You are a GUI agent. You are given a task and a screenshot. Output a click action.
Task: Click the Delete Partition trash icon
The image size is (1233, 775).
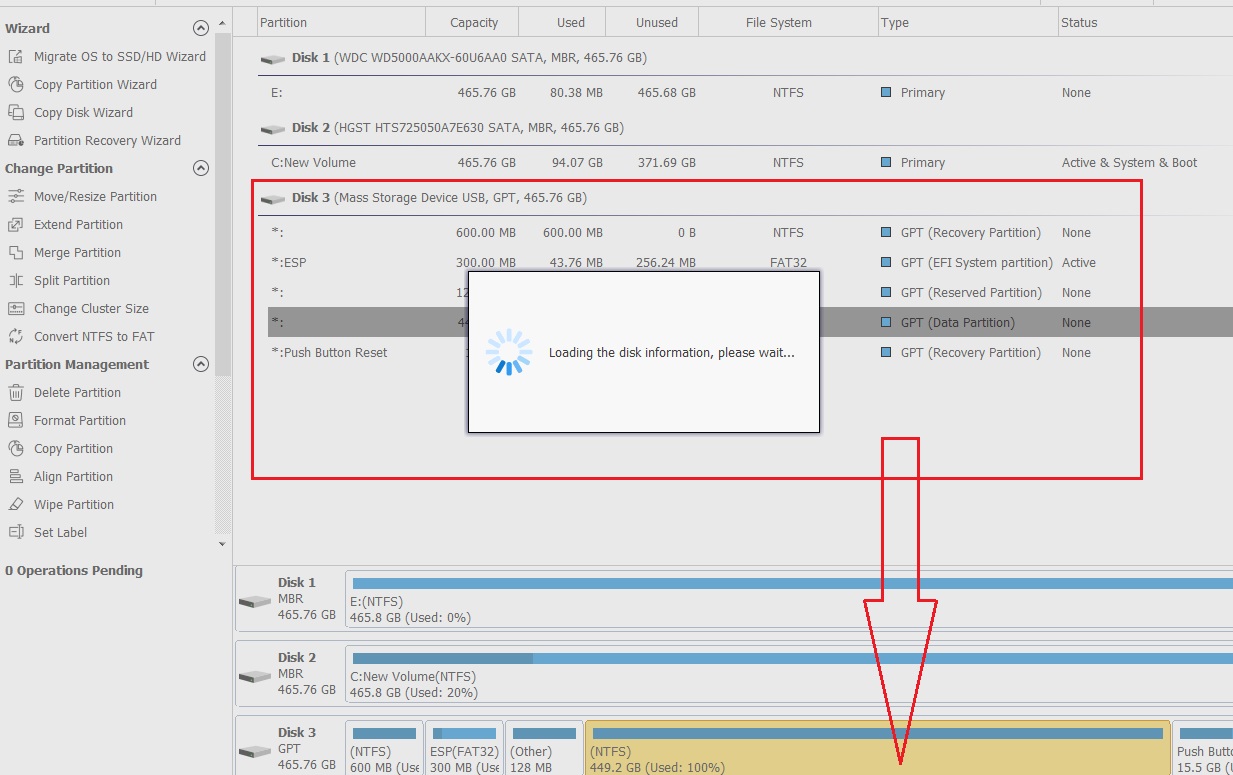pyautogui.click(x=15, y=393)
